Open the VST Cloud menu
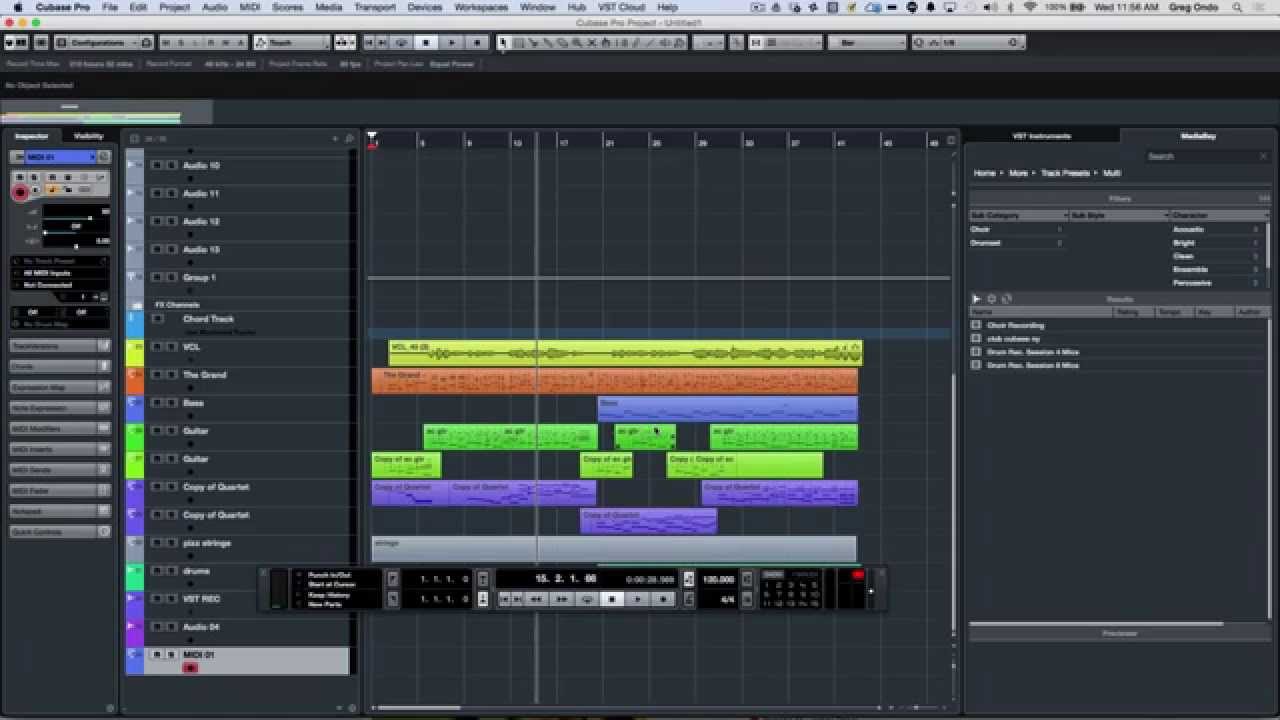The width and height of the screenshot is (1280, 720). (x=621, y=7)
